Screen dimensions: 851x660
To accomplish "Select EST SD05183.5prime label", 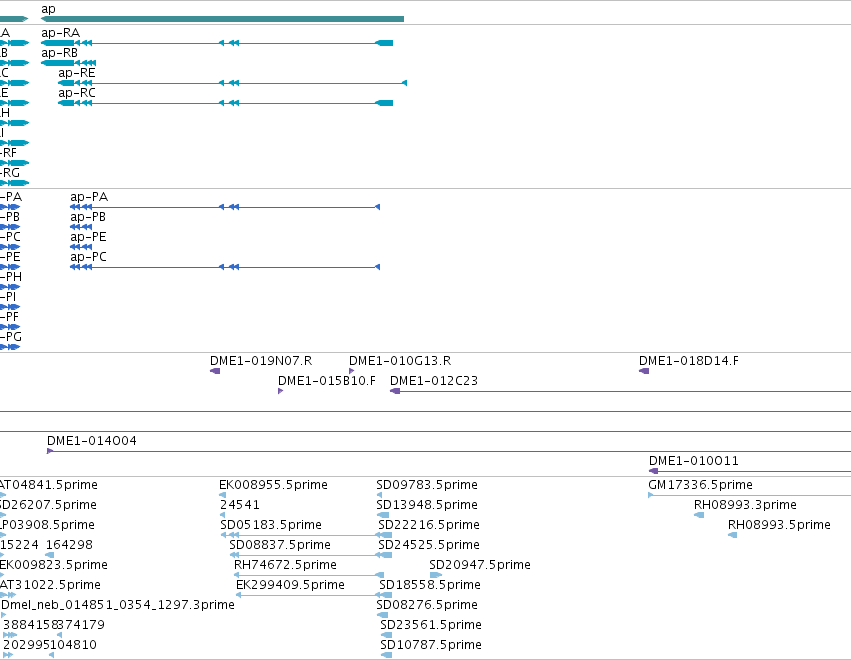I will [x=271, y=525].
